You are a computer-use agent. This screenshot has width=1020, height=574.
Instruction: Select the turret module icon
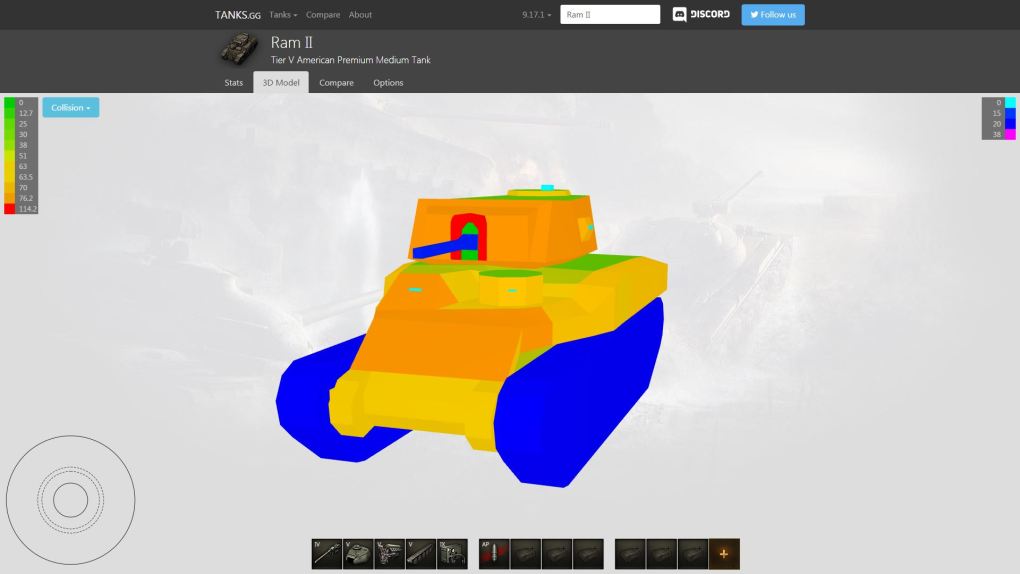point(358,554)
